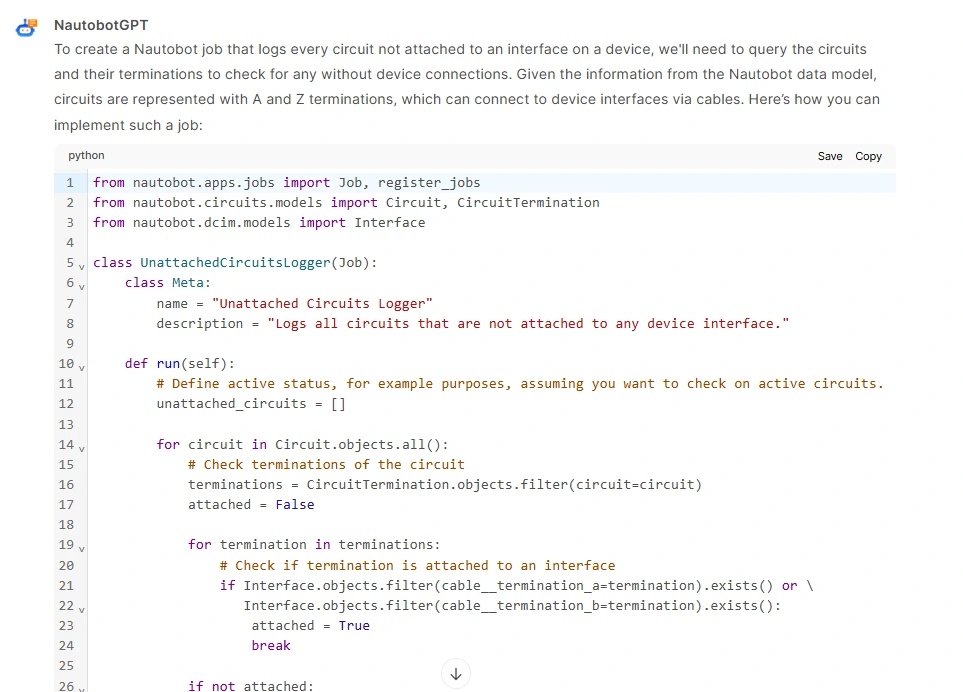Click the 'Check if termination is attached' comment
963x692 pixels.
417,566
